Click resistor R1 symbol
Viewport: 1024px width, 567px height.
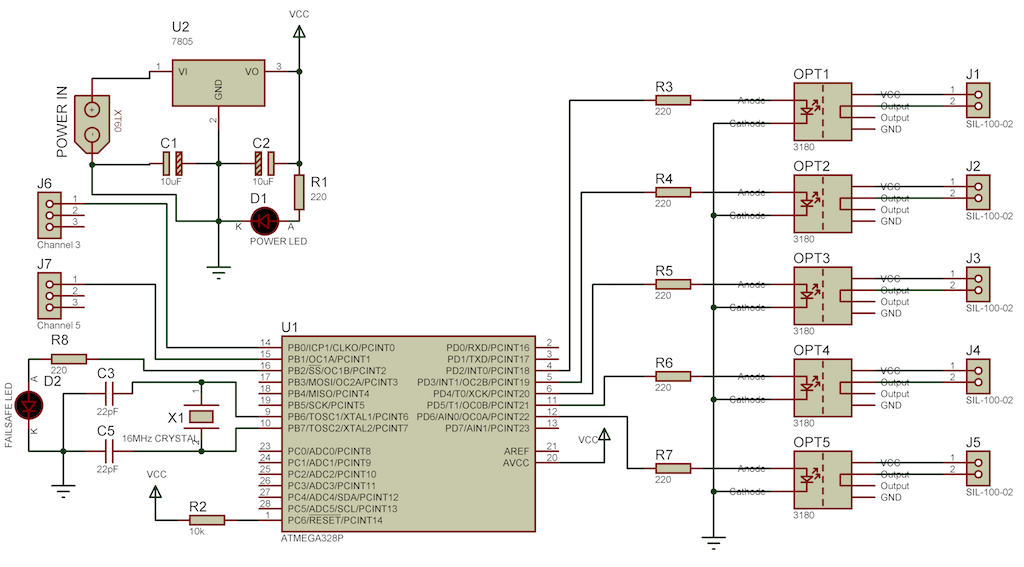299,192
